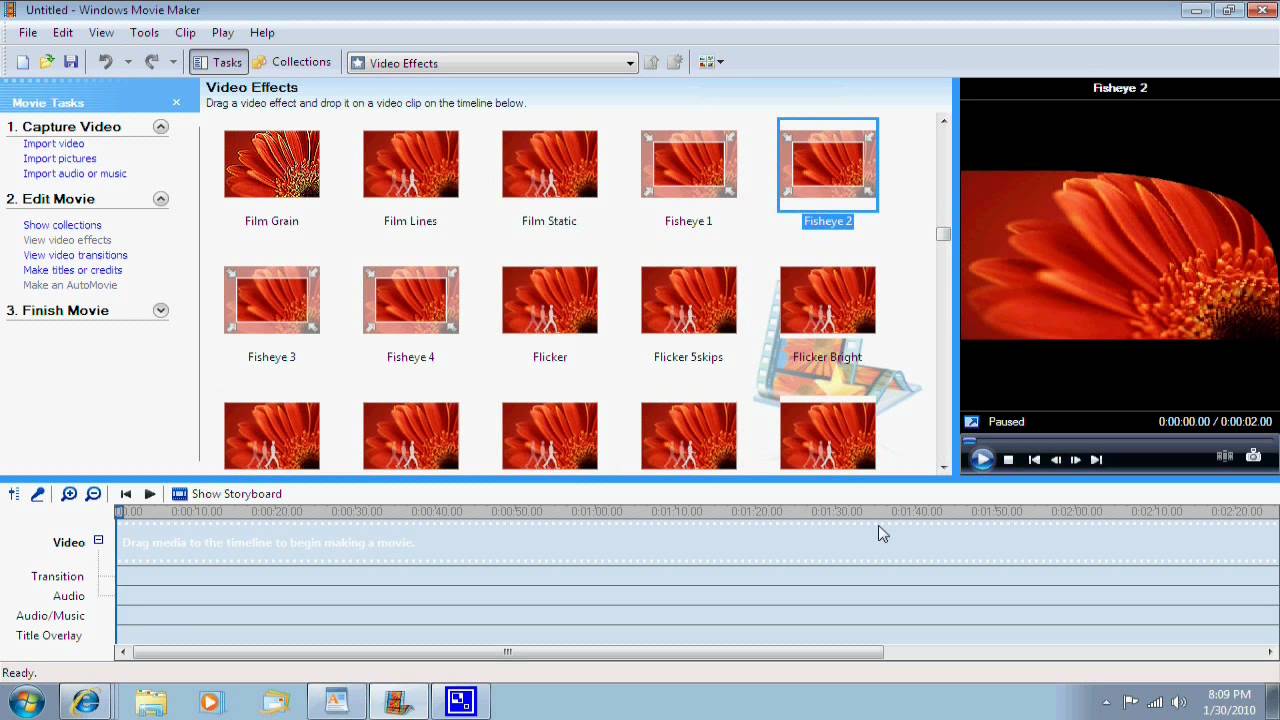The height and width of the screenshot is (720, 1280).
Task: Select the Film Grain effect thumbnail
Action: click(x=272, y=164)
